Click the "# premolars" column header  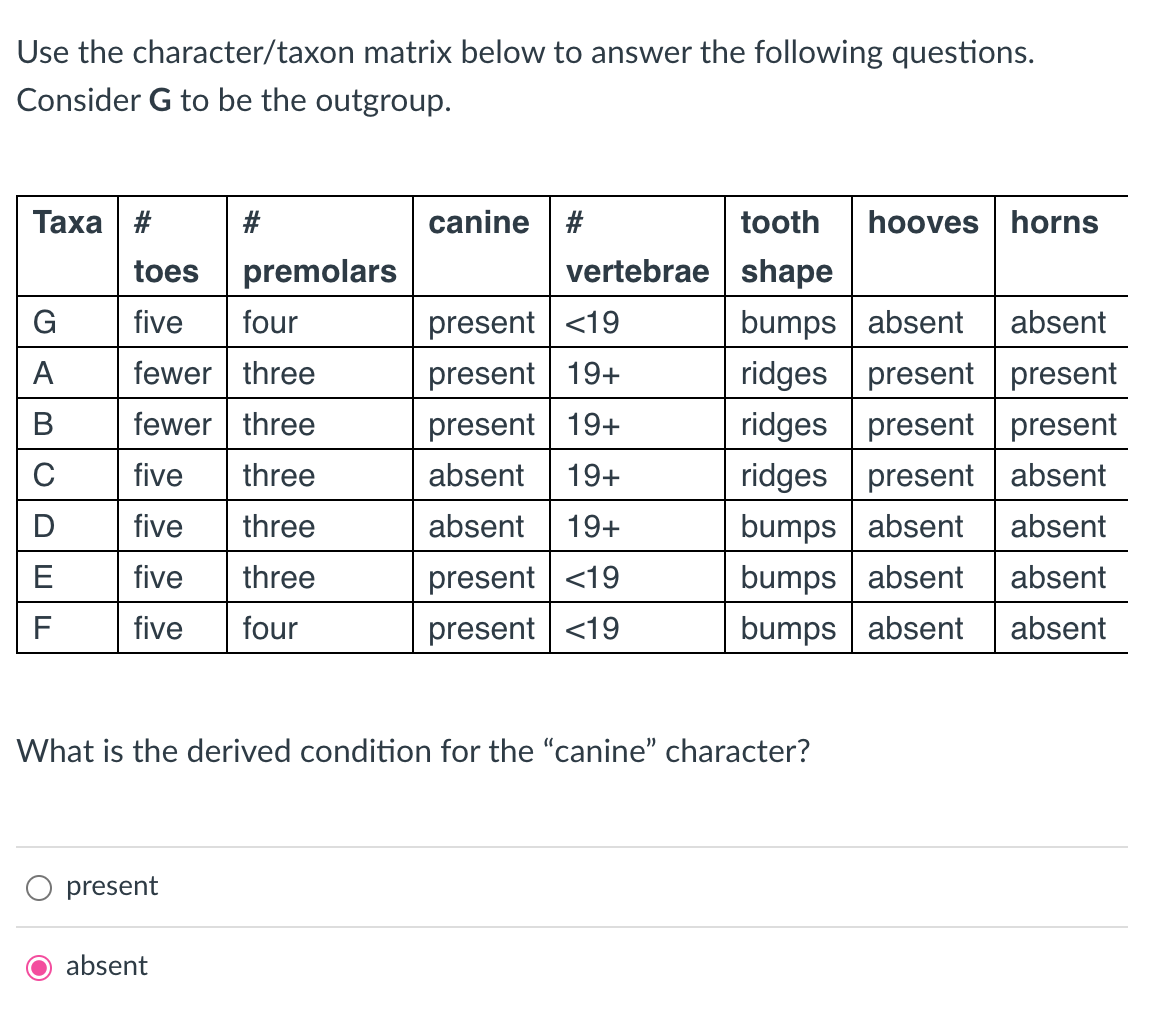tap(320, 246)
